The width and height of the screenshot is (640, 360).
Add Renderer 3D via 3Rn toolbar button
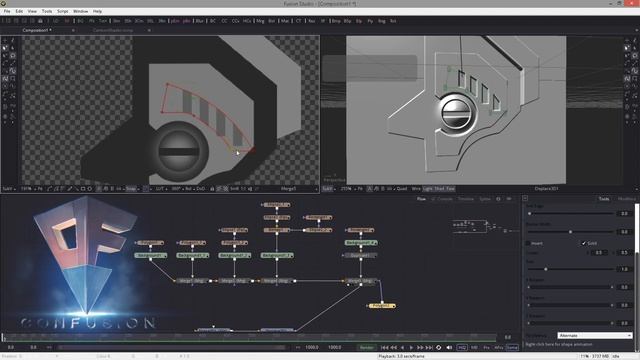pyautogui.click(x=162, y=21)
